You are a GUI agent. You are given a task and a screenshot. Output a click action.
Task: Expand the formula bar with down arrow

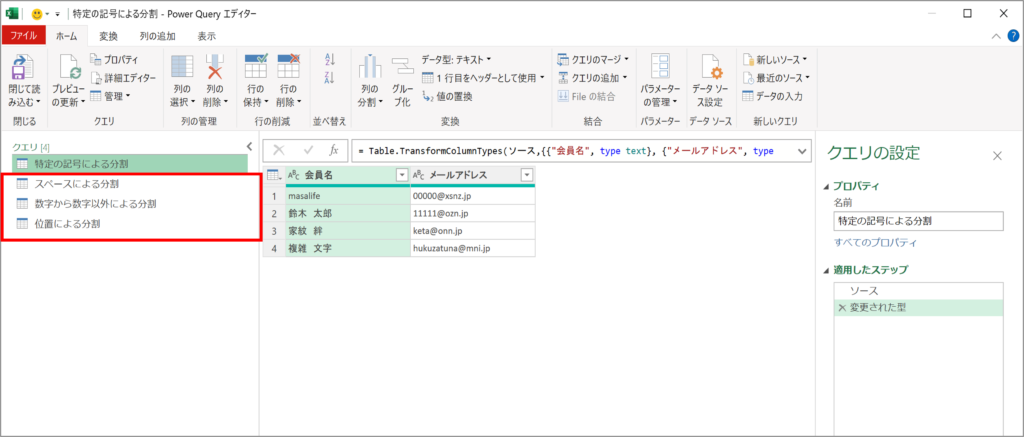click(x=803, y=151)
